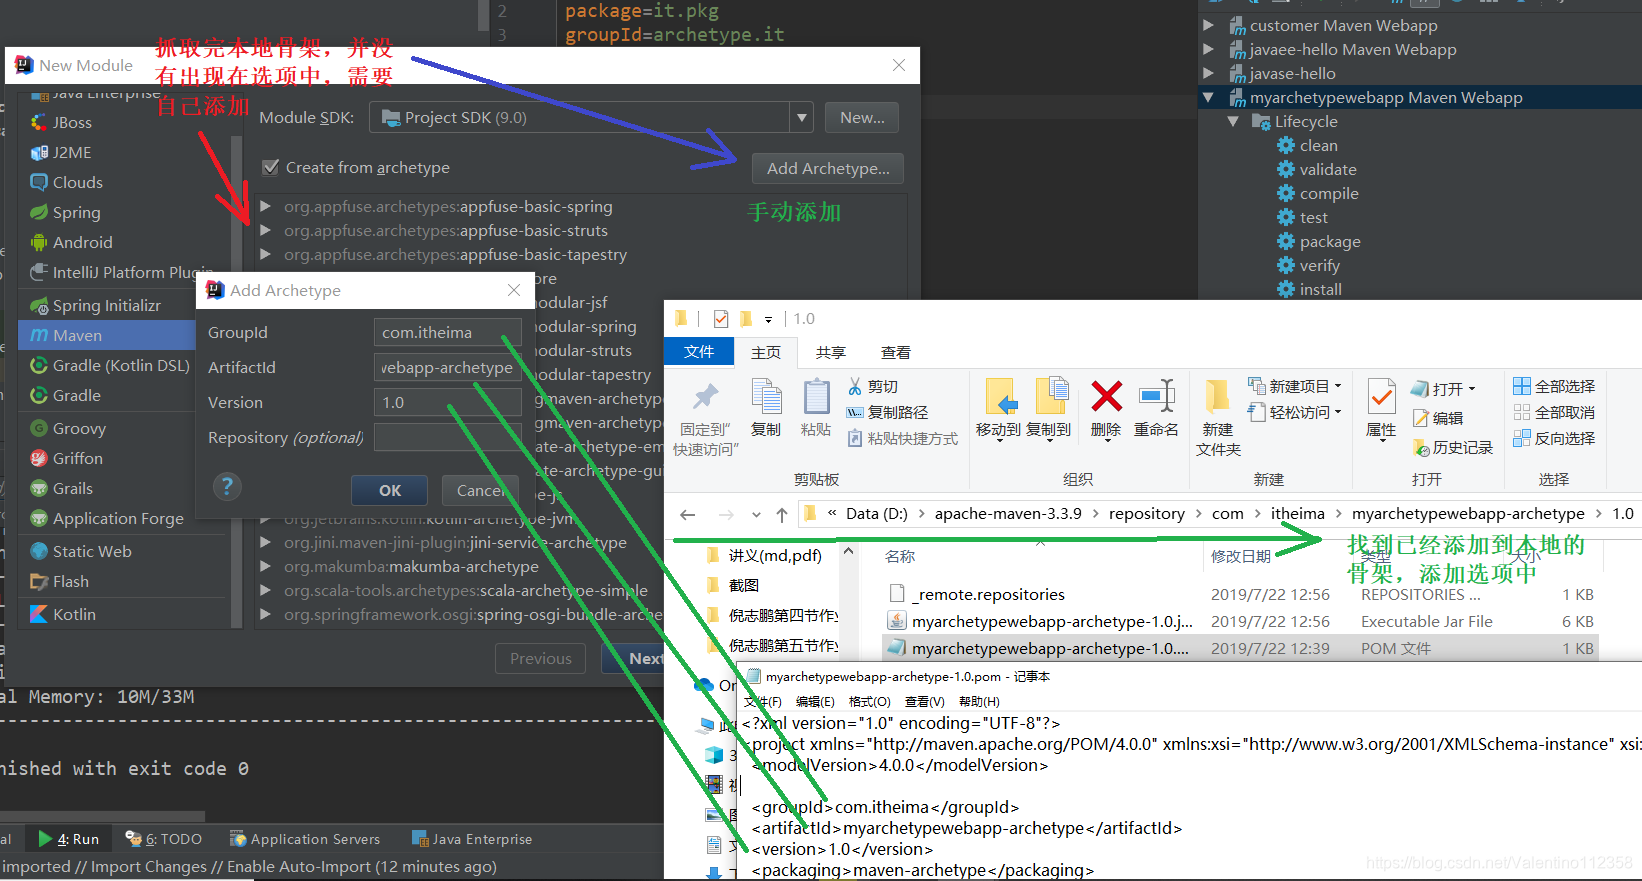This screenshot has width=1642, height=881.
Task: Click the Explorer back navigation arrow
Action: 687,514
